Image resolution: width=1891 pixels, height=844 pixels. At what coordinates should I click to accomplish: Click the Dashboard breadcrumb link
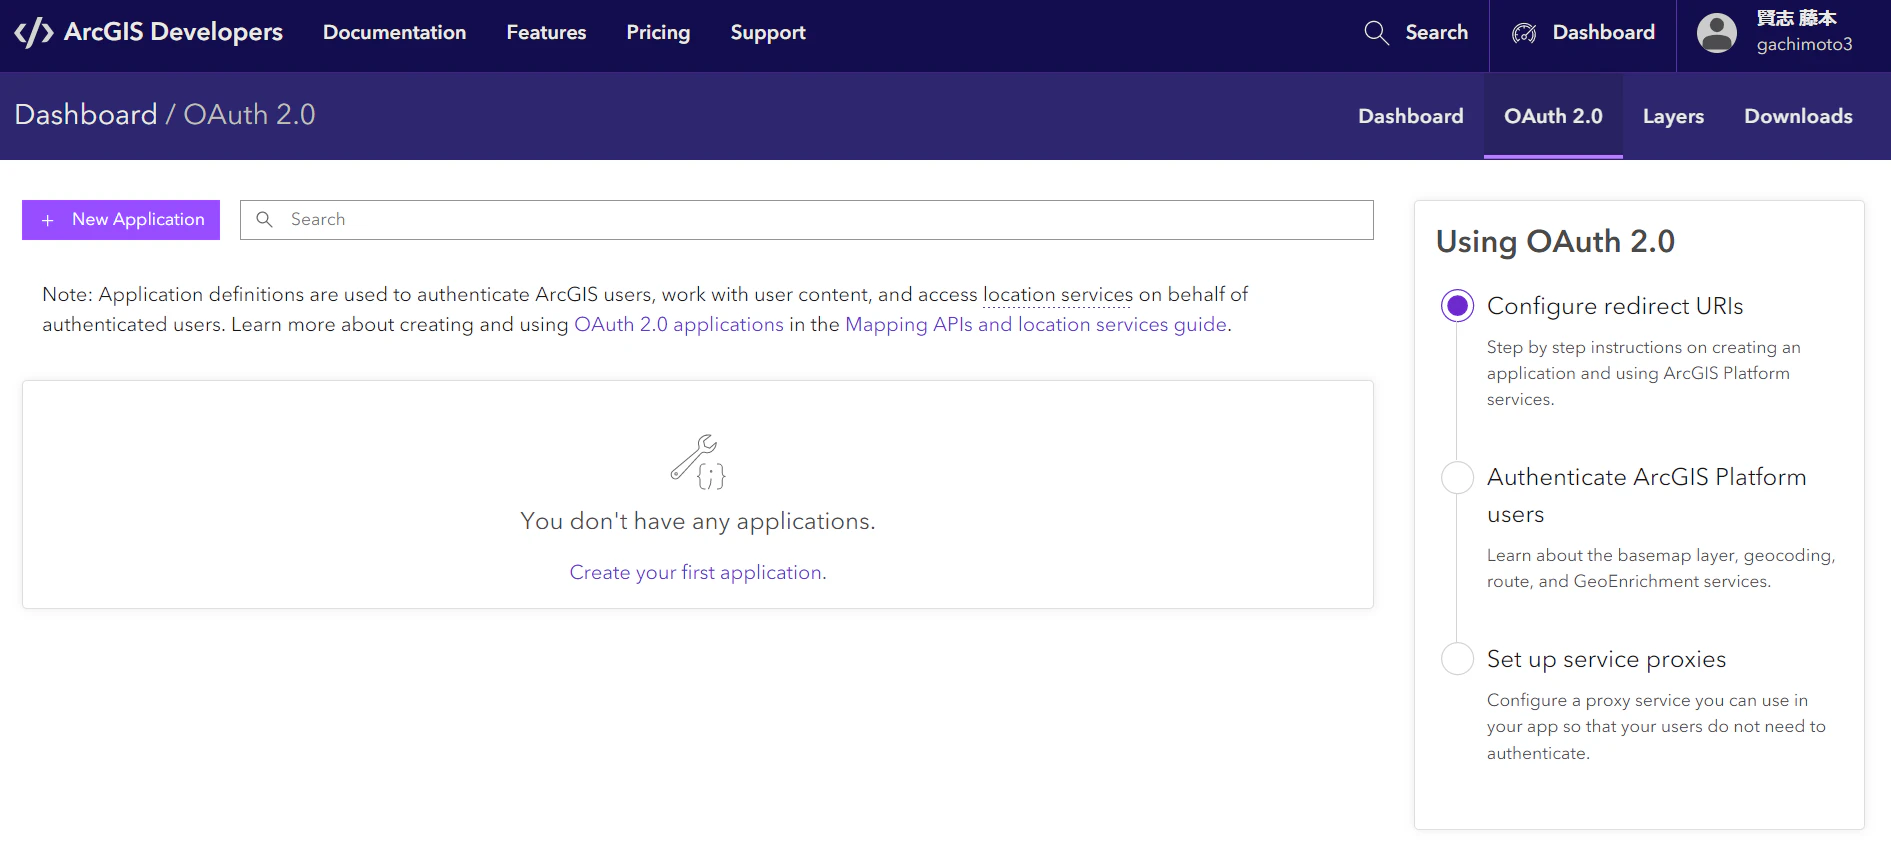pos(86,115)
